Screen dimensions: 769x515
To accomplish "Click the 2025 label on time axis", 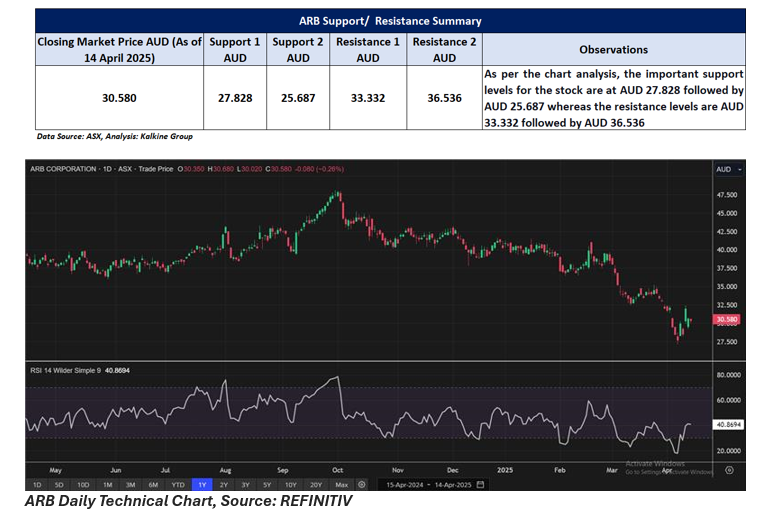I will tap(505, 470).
